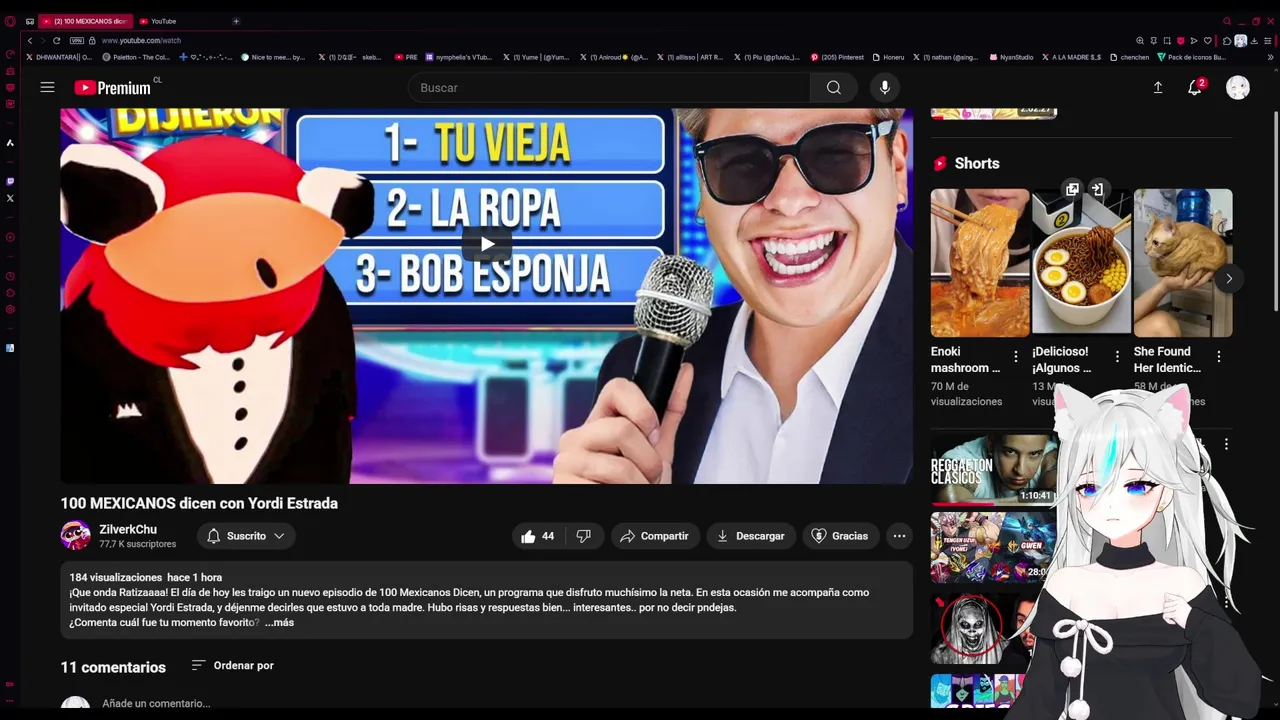Screen dimensions: 1280x720
Task: Open the (205) Pinterest bookmark
Action: tap(837, 57)
